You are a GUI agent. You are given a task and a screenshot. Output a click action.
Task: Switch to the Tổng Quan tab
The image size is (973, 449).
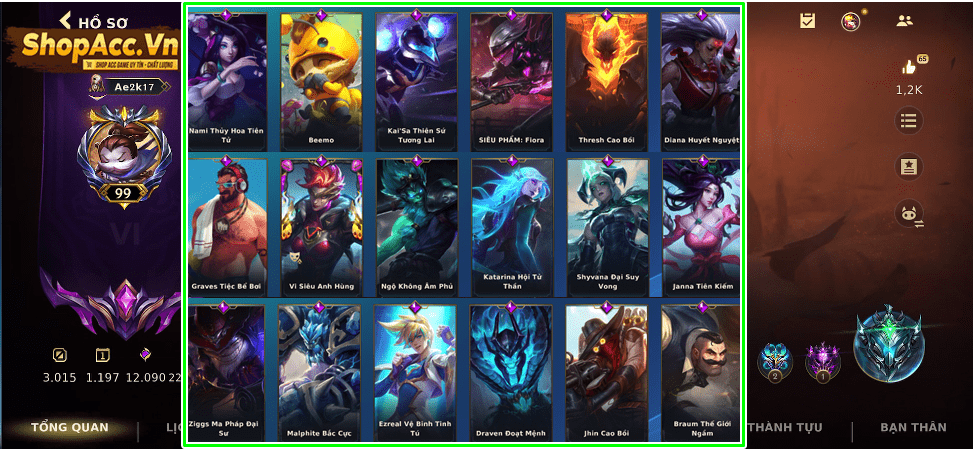point(70,427)
